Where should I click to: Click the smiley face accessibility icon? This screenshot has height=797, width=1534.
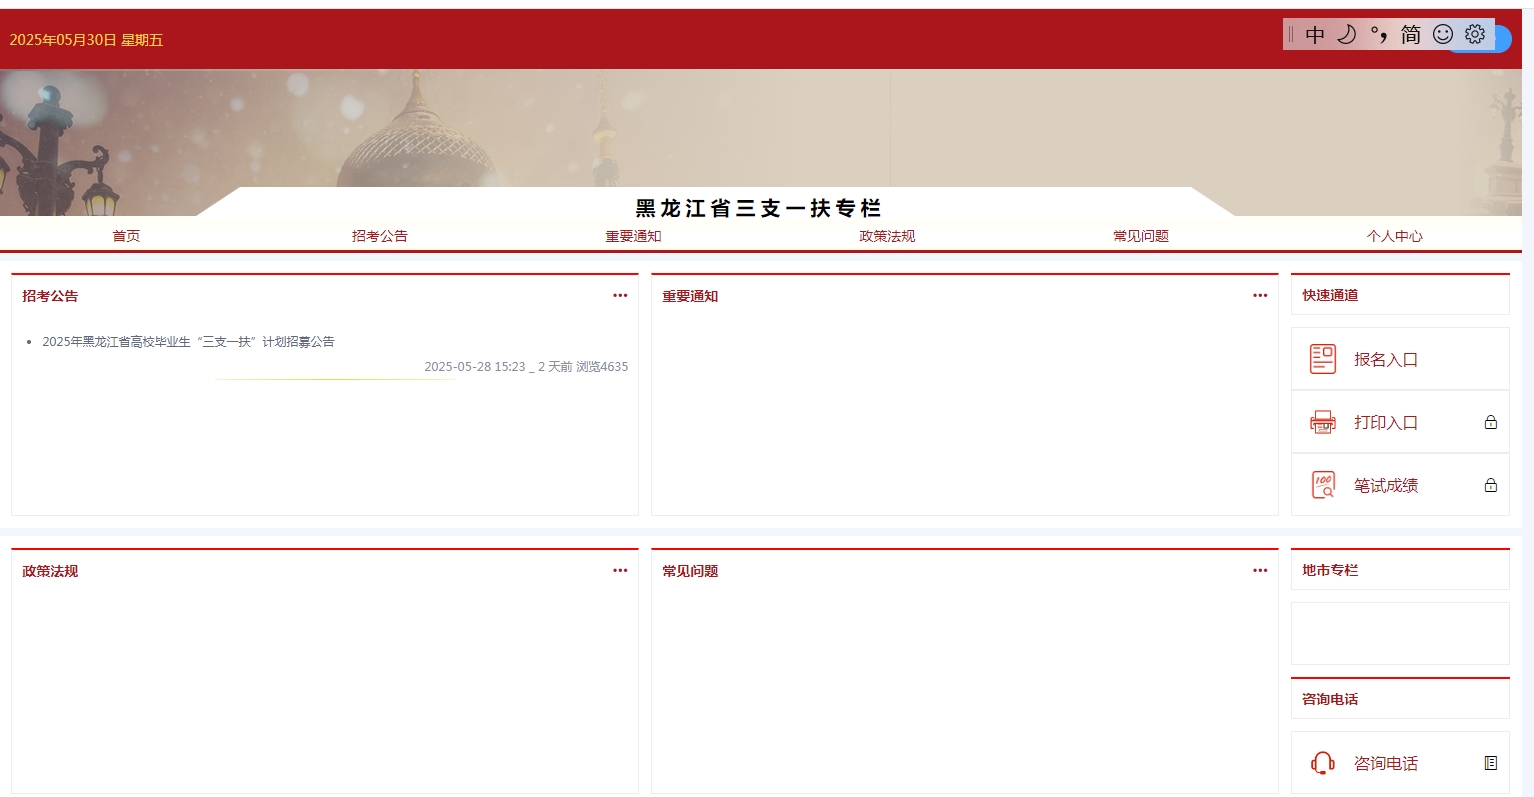pos(1443,33)
